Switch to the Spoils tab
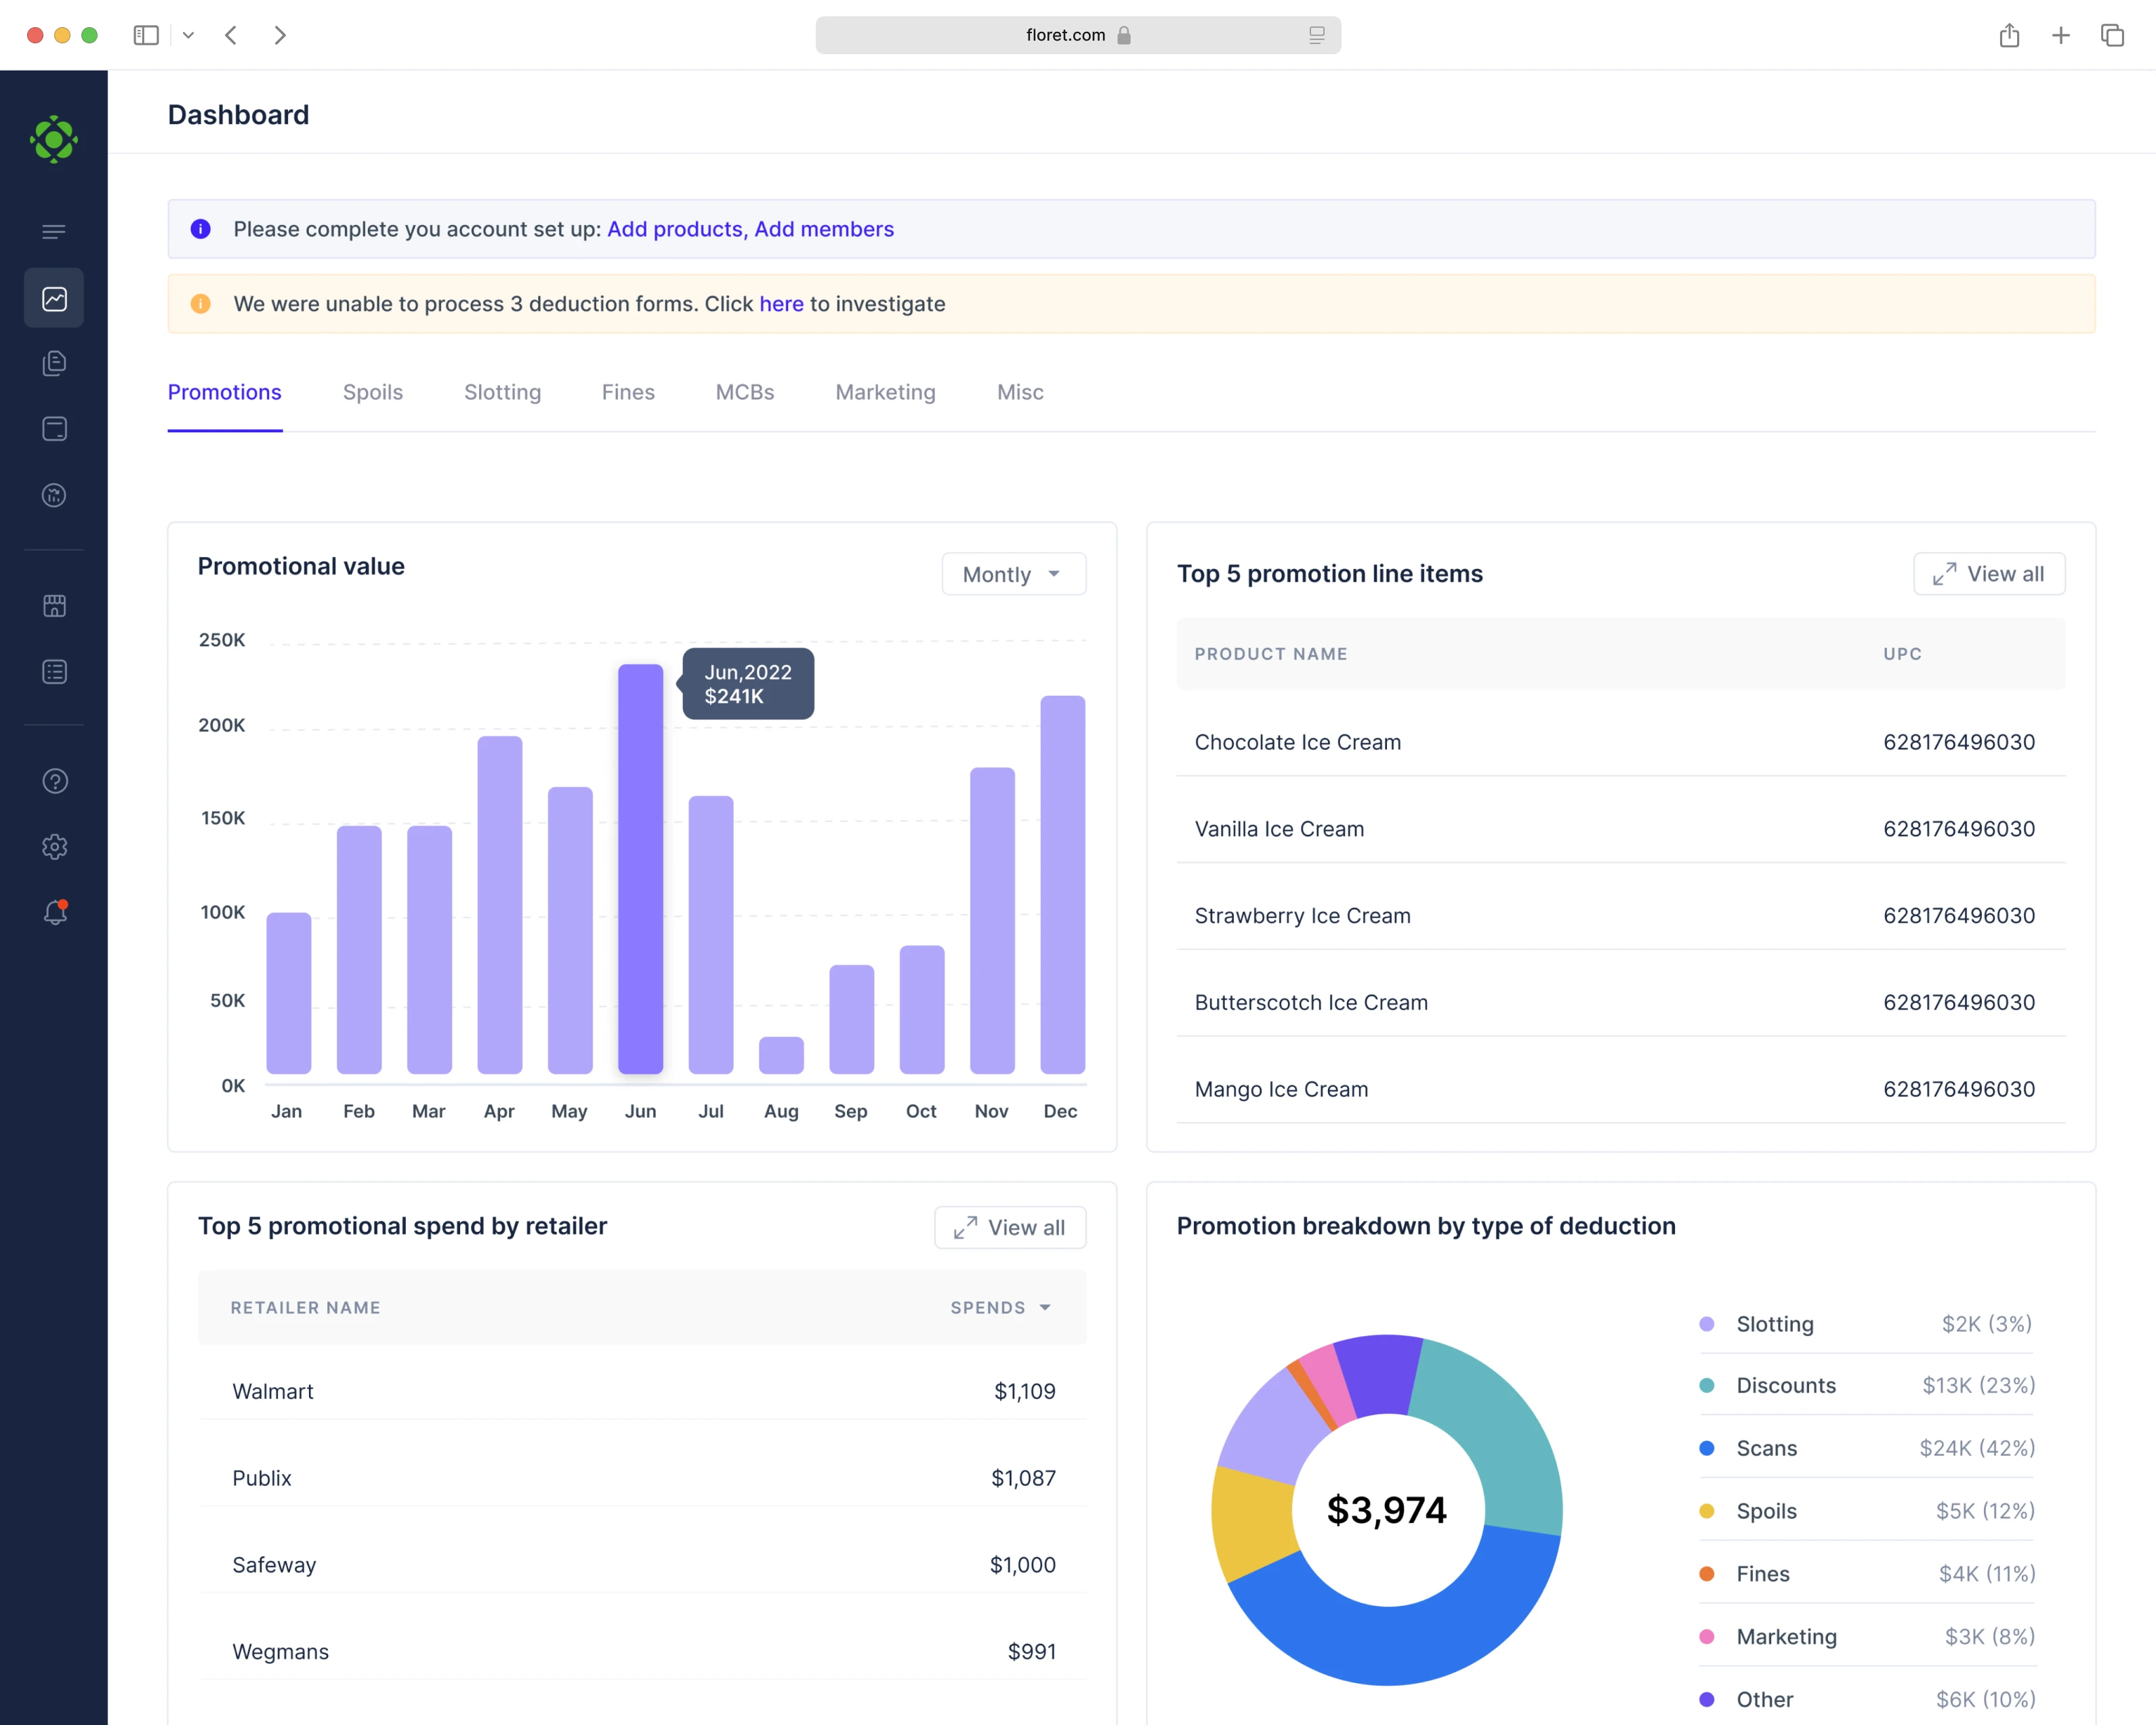This screenshot has width=2156, height=1725. click(372, 392)
